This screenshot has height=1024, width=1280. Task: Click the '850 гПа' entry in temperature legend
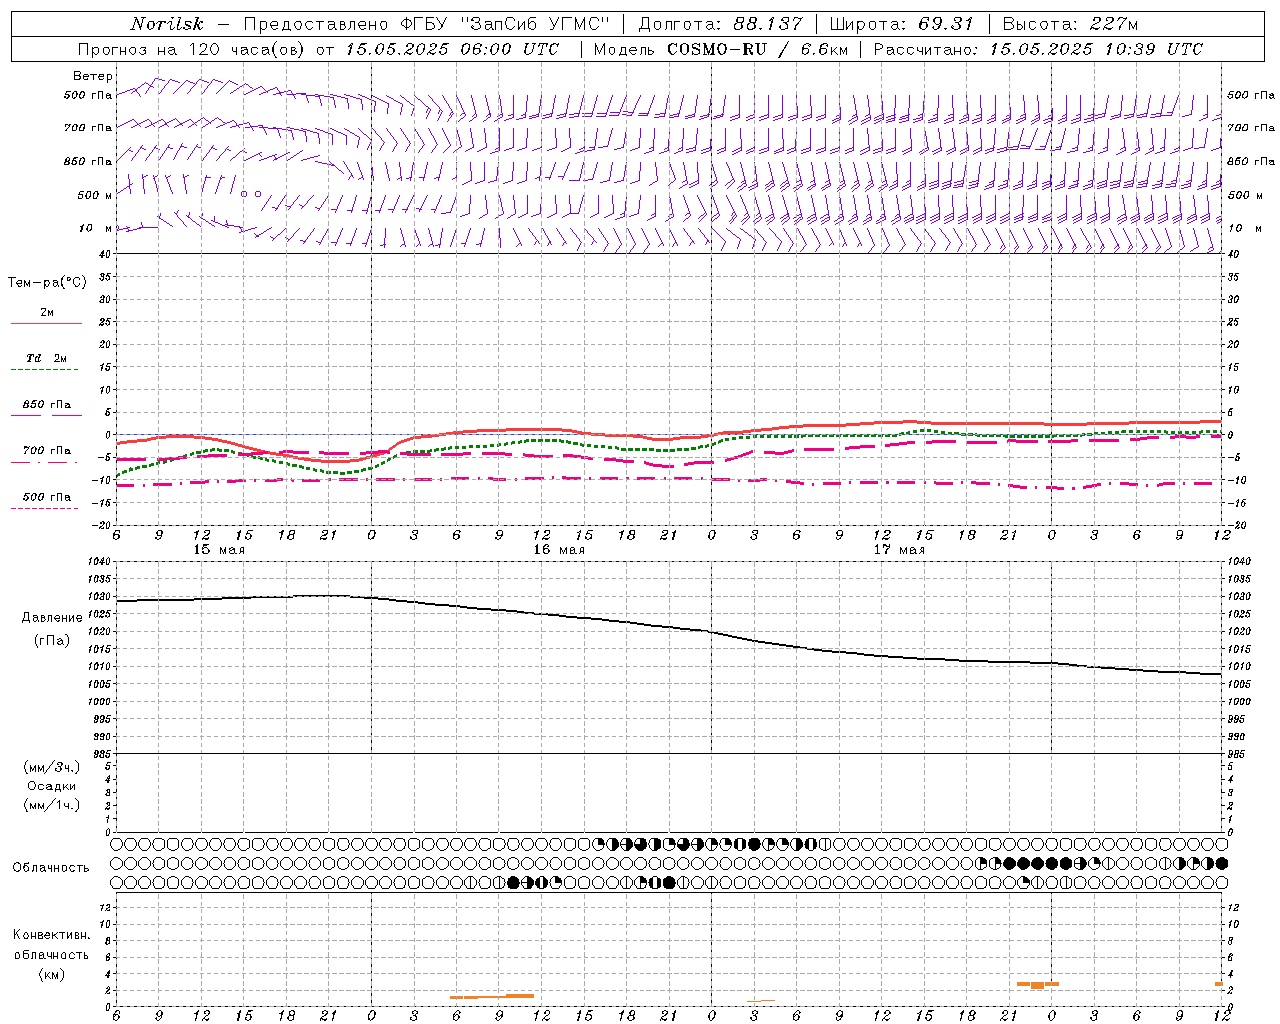point(47,405)
